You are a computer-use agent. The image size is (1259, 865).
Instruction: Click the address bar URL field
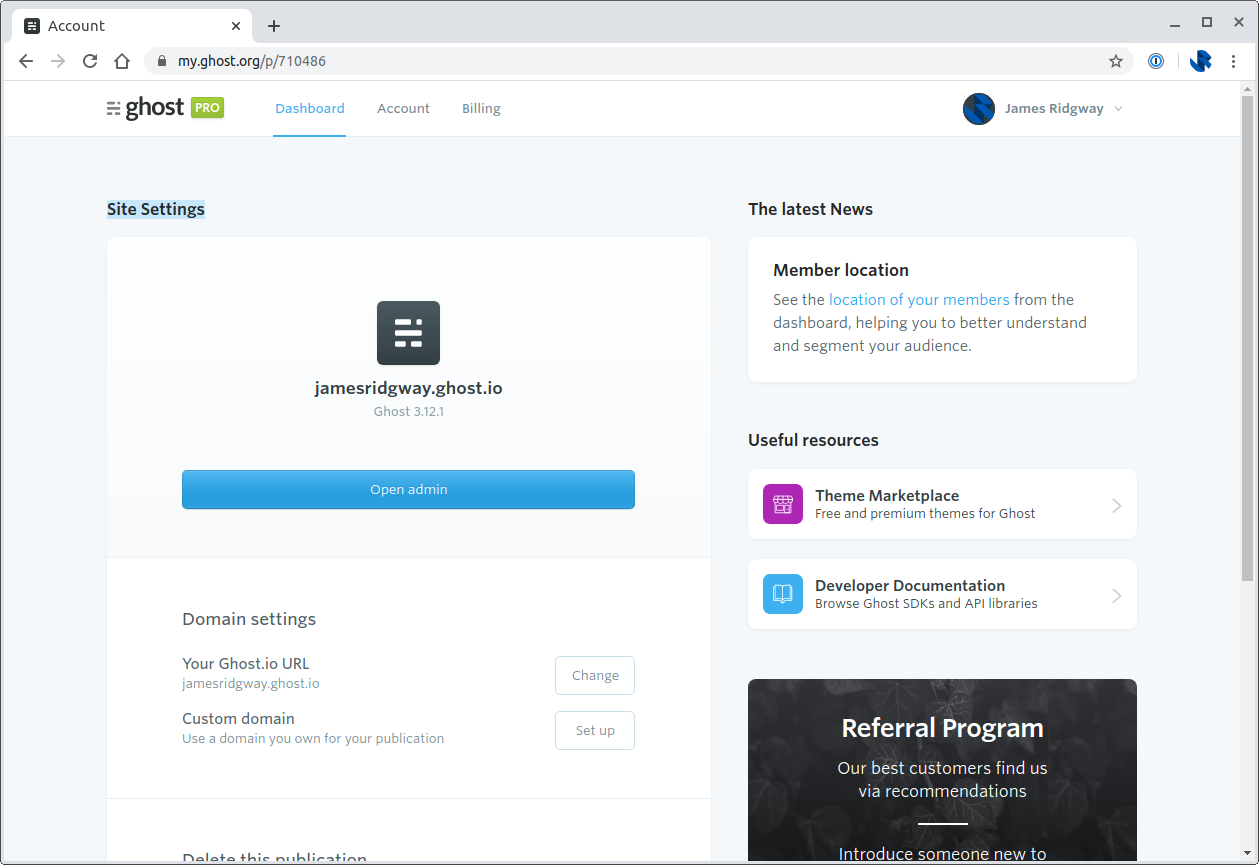click(640, 61)
